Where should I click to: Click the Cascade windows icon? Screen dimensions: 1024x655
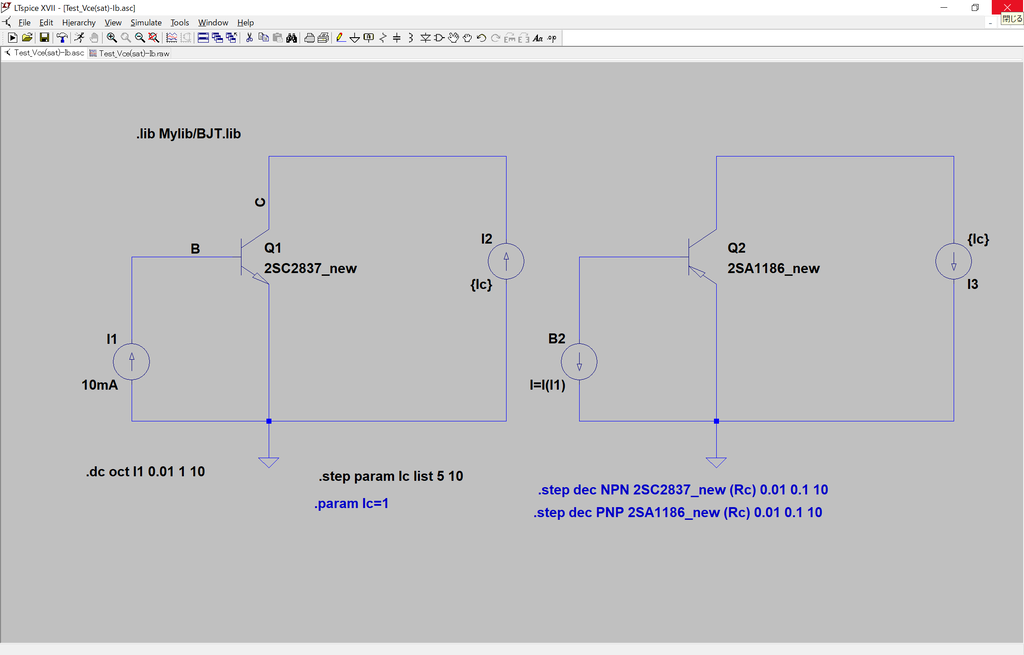pos(217,38)
